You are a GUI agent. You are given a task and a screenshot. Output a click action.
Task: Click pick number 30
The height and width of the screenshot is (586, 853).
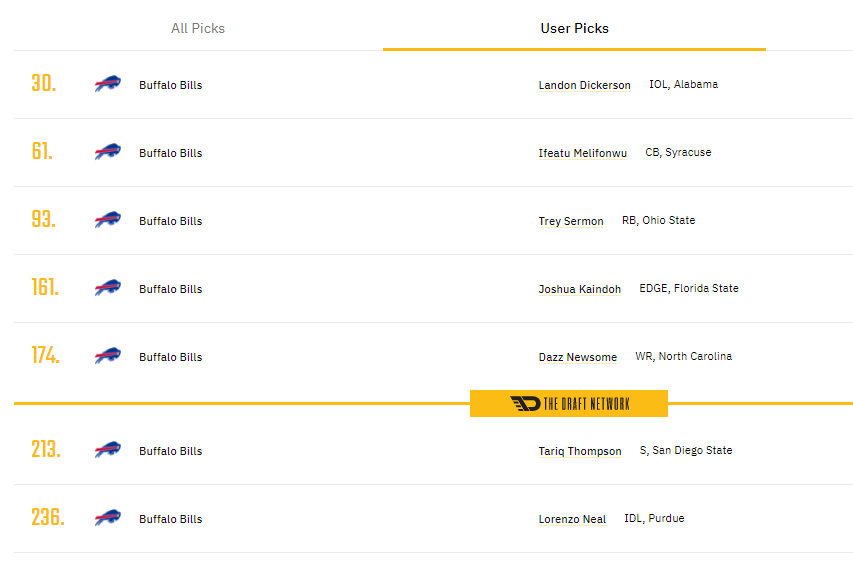[44, 83]
